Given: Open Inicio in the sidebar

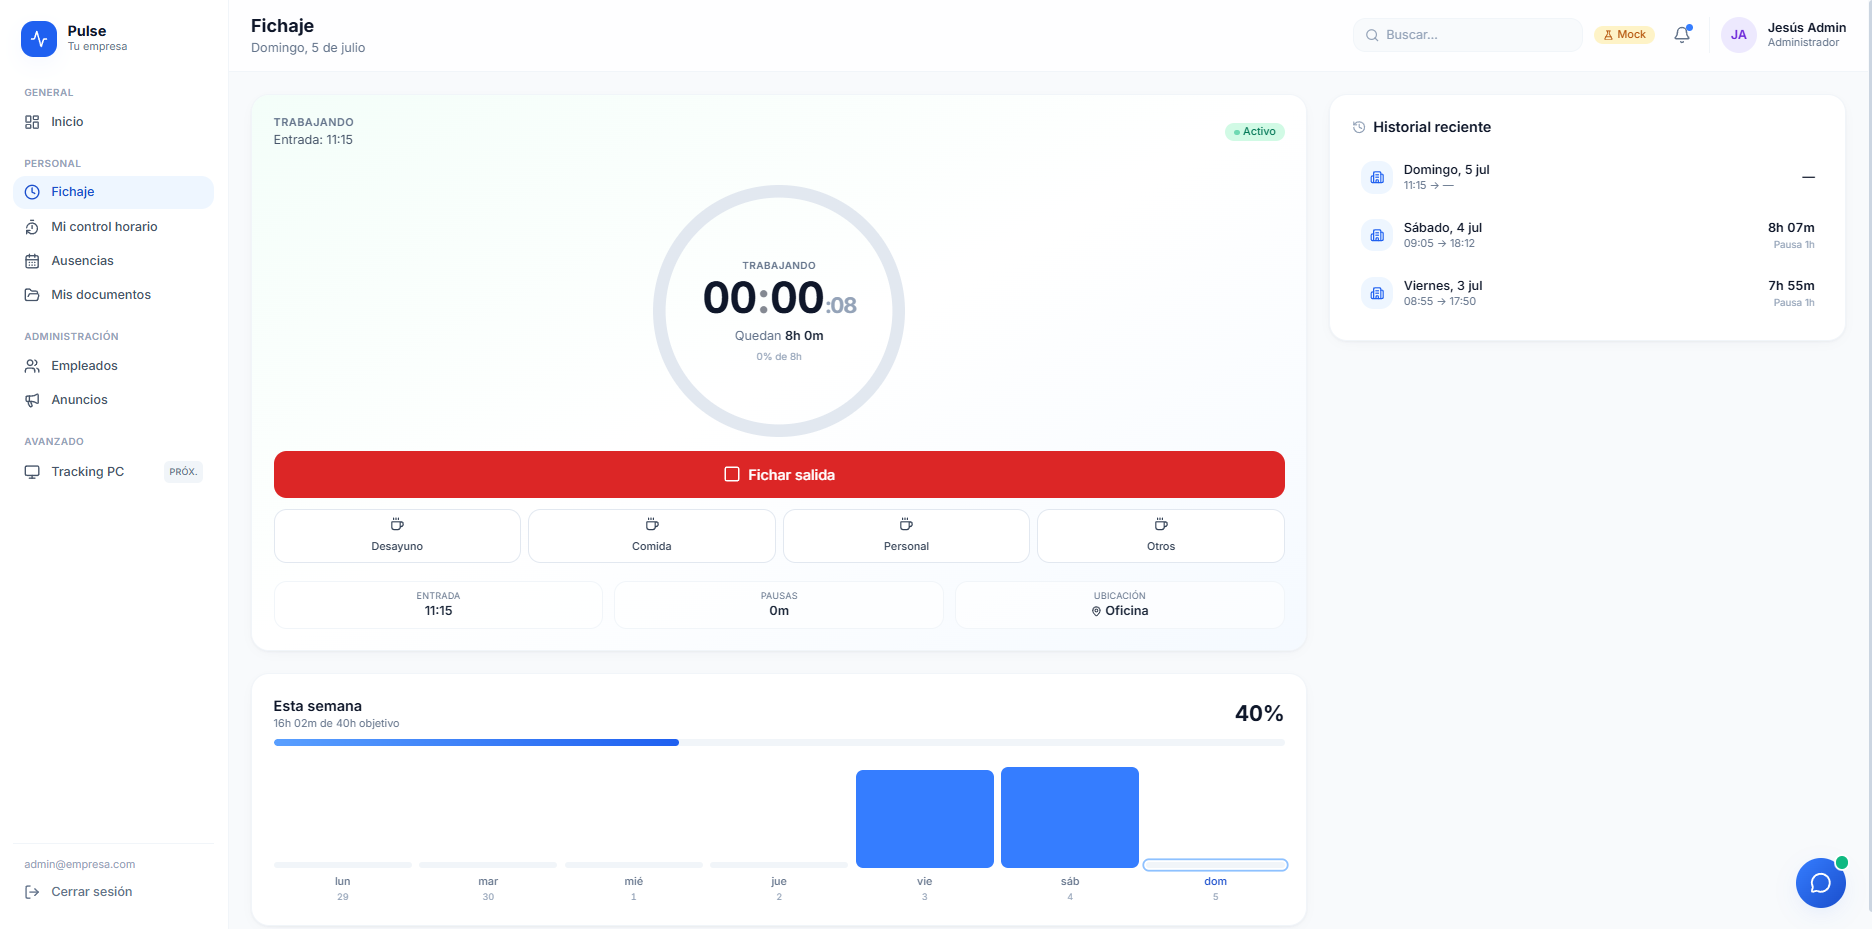Looking at the screenshot, I should pyautogui.click(x=113, y=122).
